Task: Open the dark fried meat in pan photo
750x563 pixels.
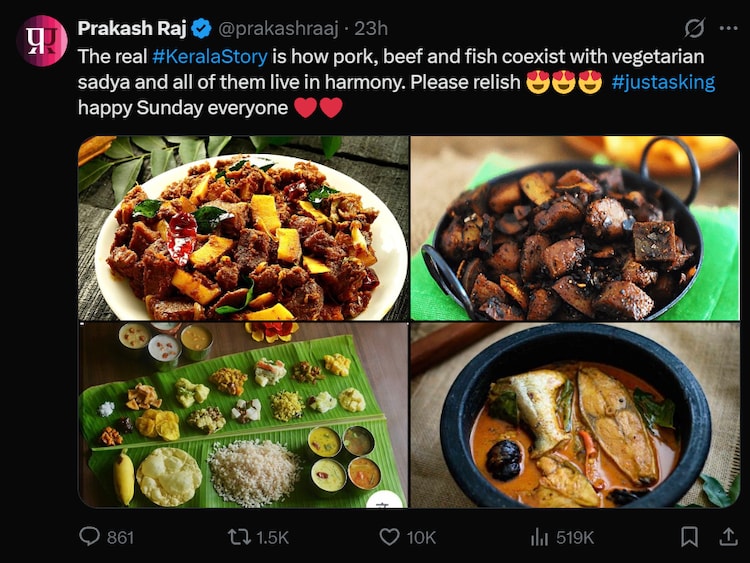Action: (575, 228)
